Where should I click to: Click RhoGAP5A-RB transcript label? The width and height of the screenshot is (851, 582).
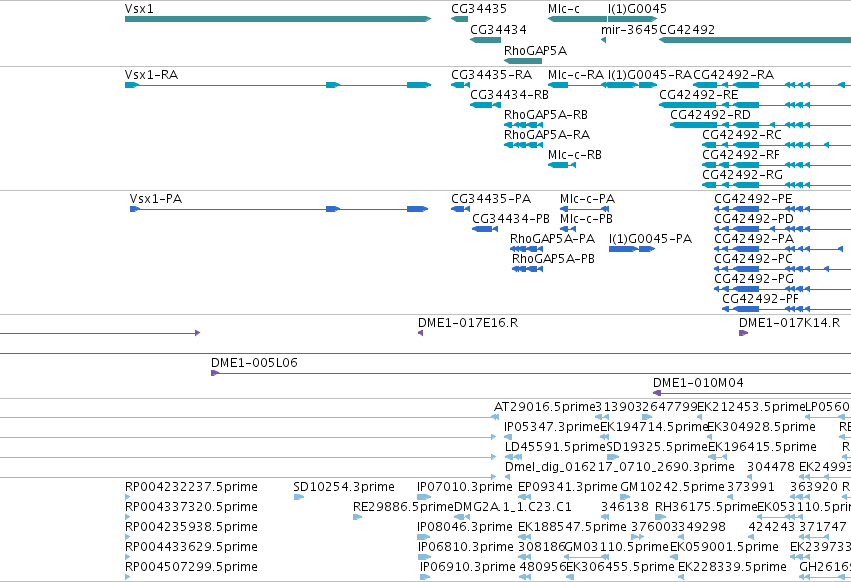[x=546, y=115]
